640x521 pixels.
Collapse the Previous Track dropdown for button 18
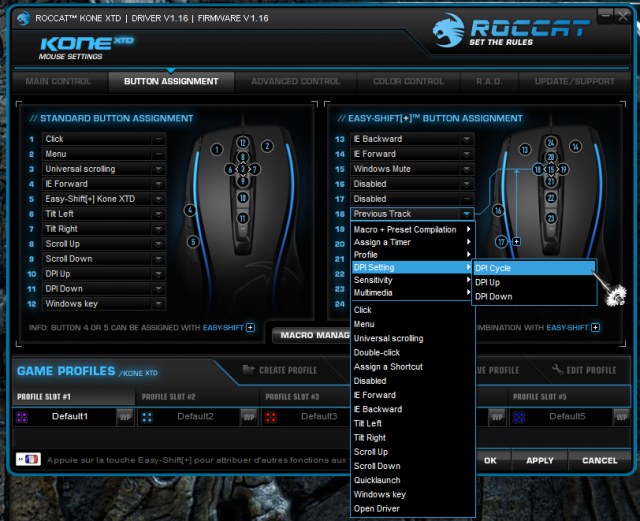click(x=467, y=214)
